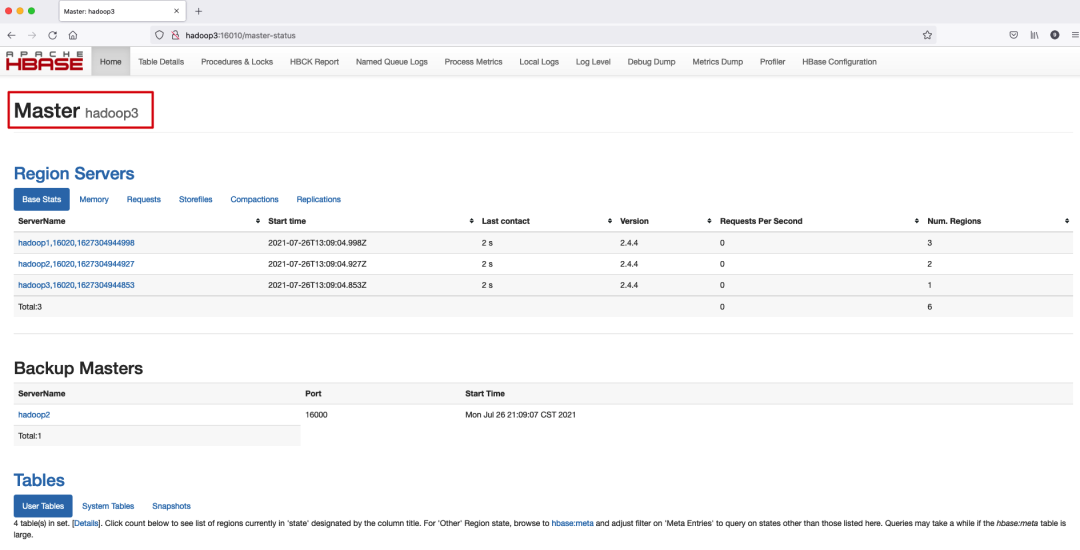
Task: Sort region servers by Start time
Action: coord(472,221)
